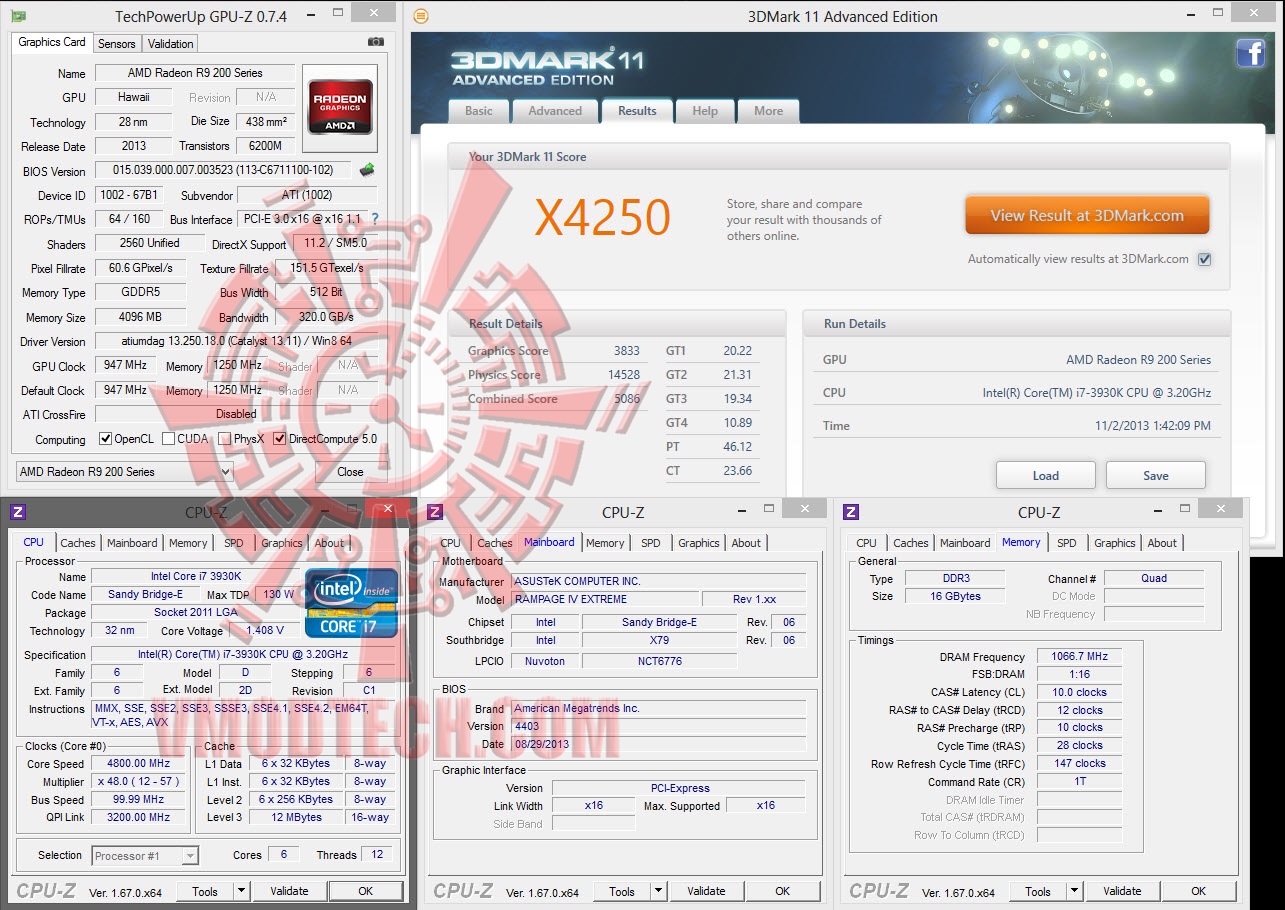The width and height of the screenshot is (1285, 910).
Task: Toggle the PhysX checkbox
Action: [225, 439]
